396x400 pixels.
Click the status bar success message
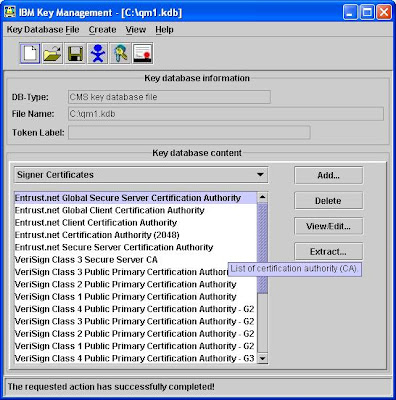[x=111, y=387]
